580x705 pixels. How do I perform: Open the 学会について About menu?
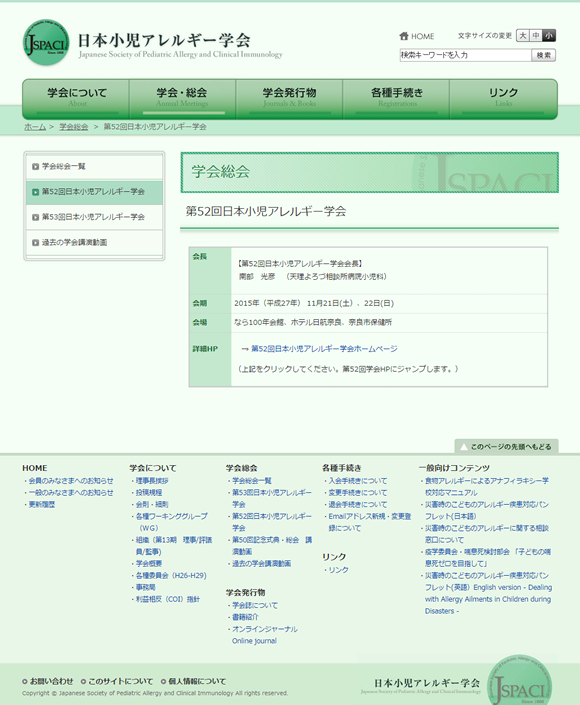[76, 98]
